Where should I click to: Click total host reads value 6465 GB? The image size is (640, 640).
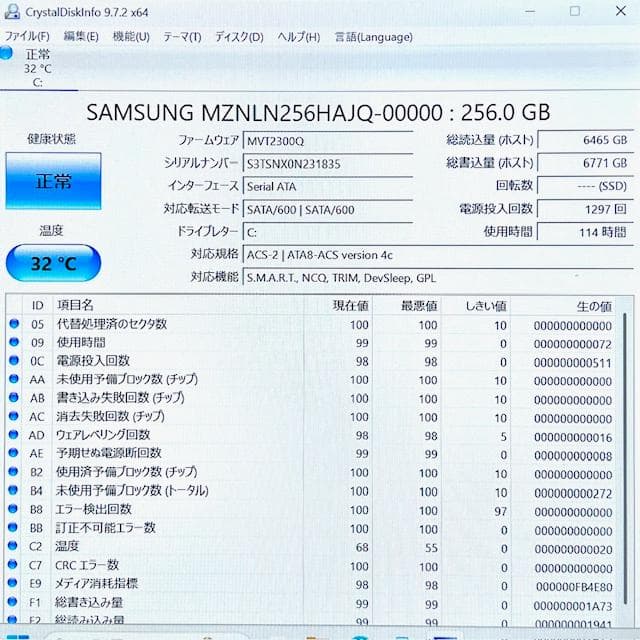tap(585, 140)
